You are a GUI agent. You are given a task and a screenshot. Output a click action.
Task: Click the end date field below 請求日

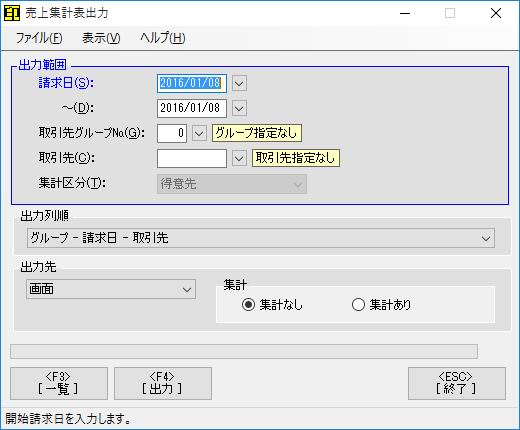point(192,108)
